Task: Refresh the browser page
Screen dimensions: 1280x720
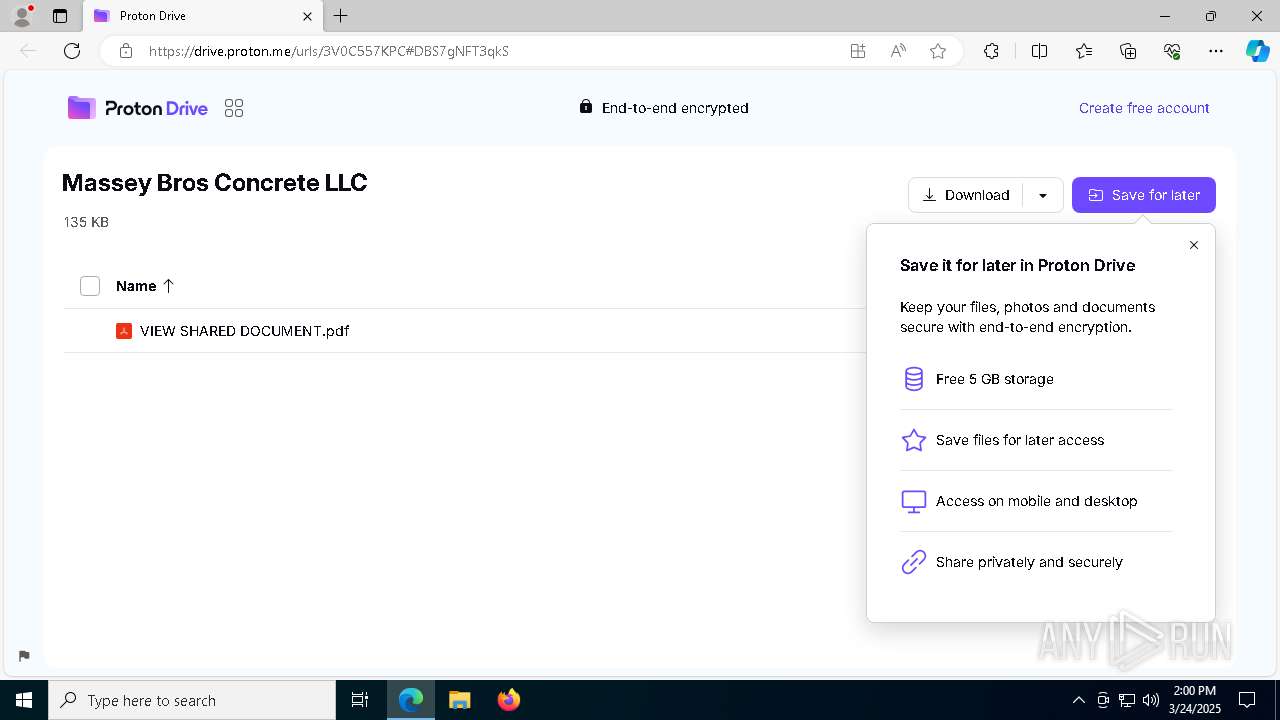Action: click(x=72, y=51)
